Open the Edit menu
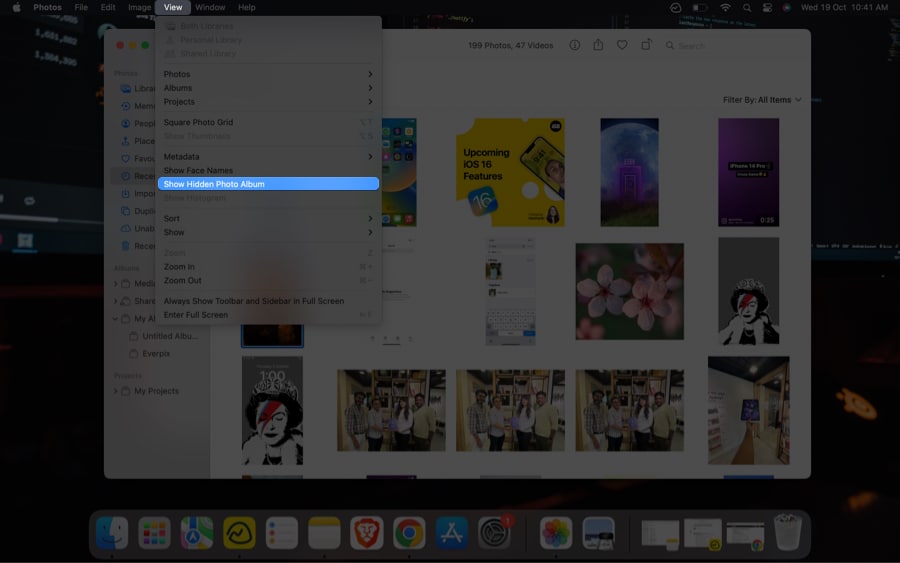Viewport: 900px width, 563px height. point(108,7)
